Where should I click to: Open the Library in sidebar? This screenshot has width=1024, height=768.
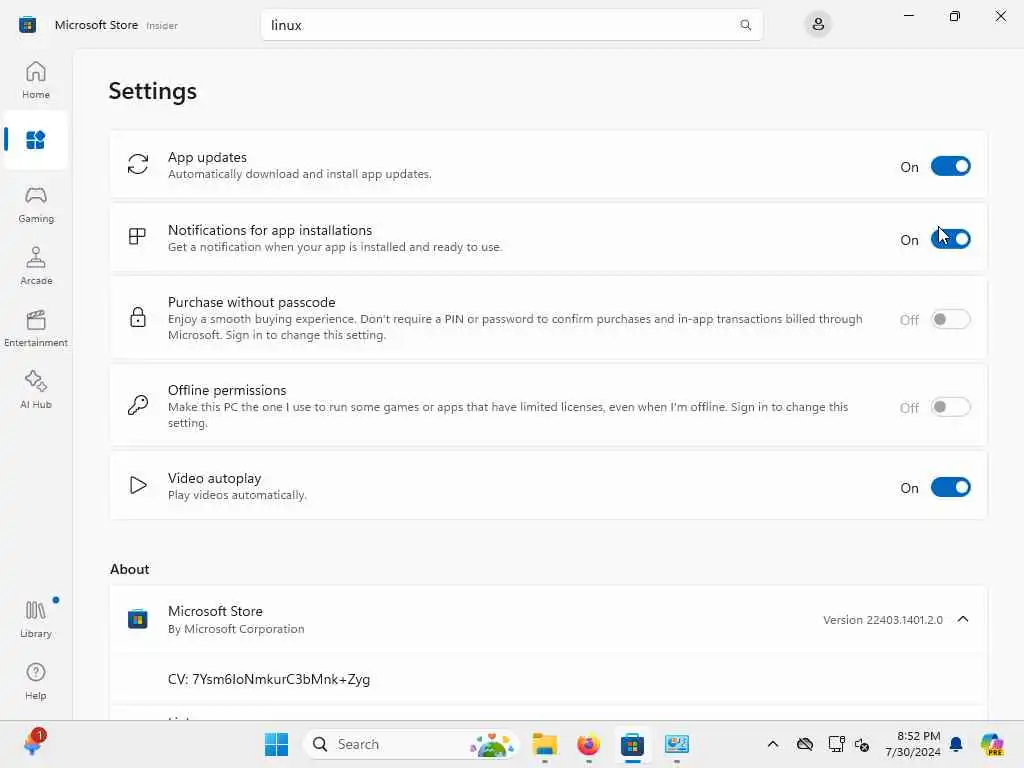tap(35, 618)
